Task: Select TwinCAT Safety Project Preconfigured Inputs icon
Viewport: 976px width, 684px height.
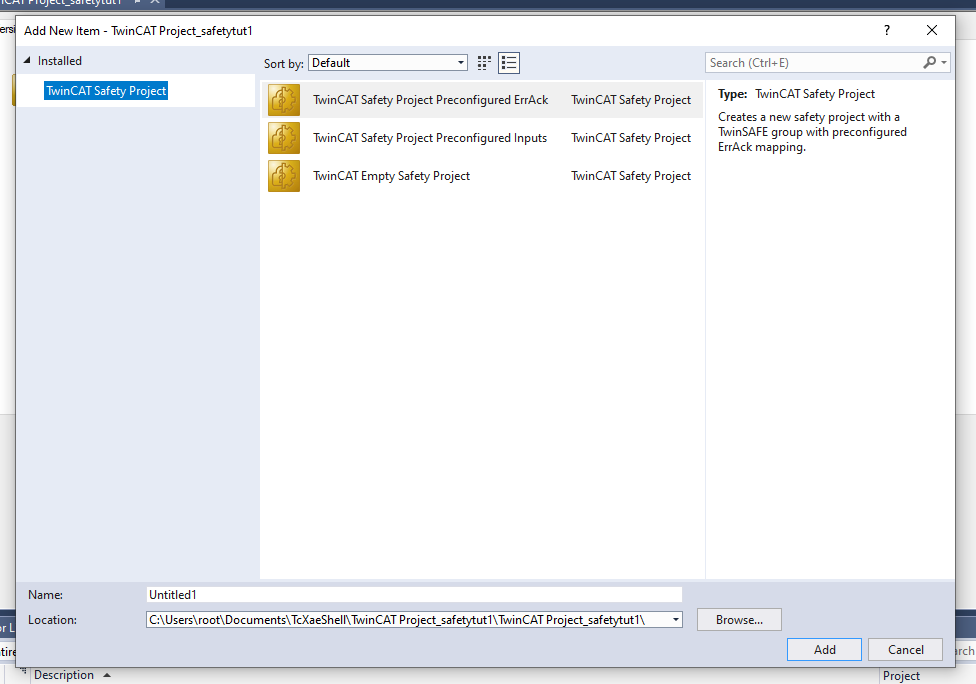Action: point(284,138)
